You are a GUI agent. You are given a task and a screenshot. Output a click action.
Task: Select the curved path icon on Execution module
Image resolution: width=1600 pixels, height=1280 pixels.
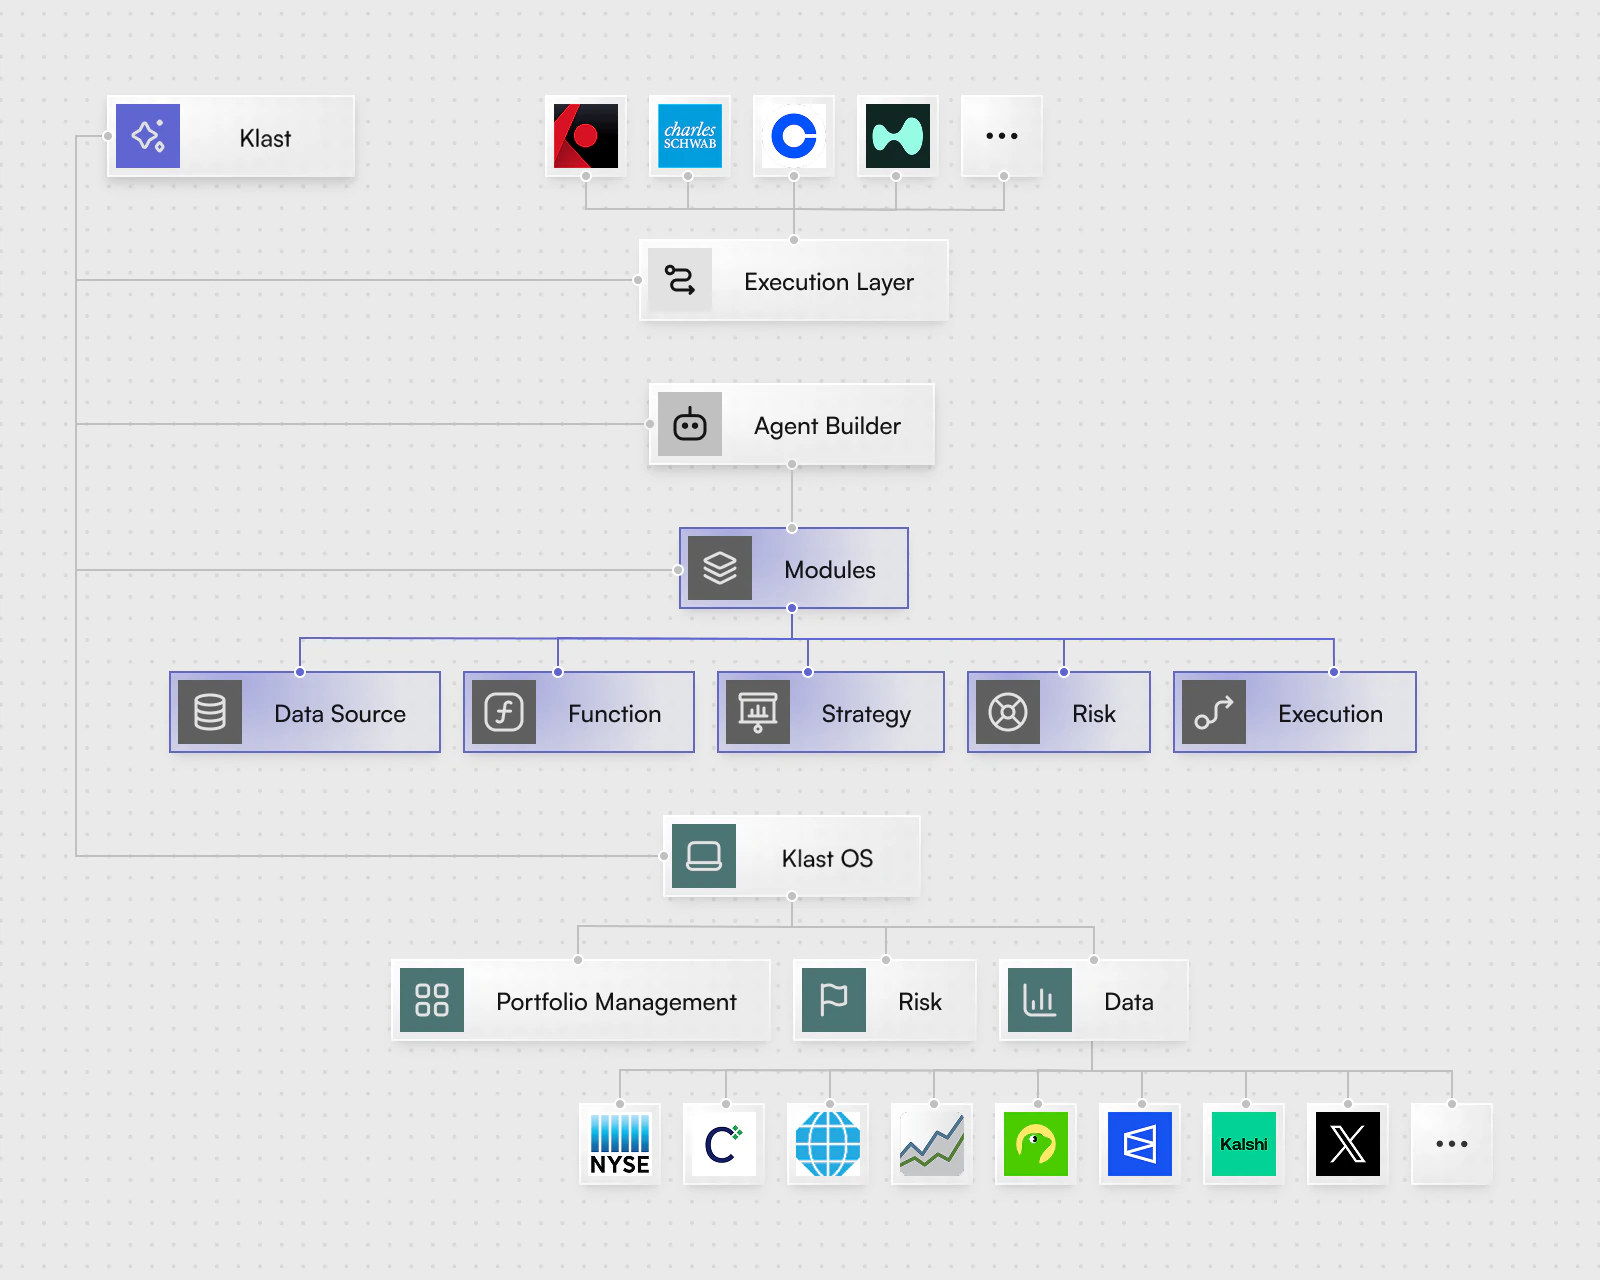coord(1214,712)
